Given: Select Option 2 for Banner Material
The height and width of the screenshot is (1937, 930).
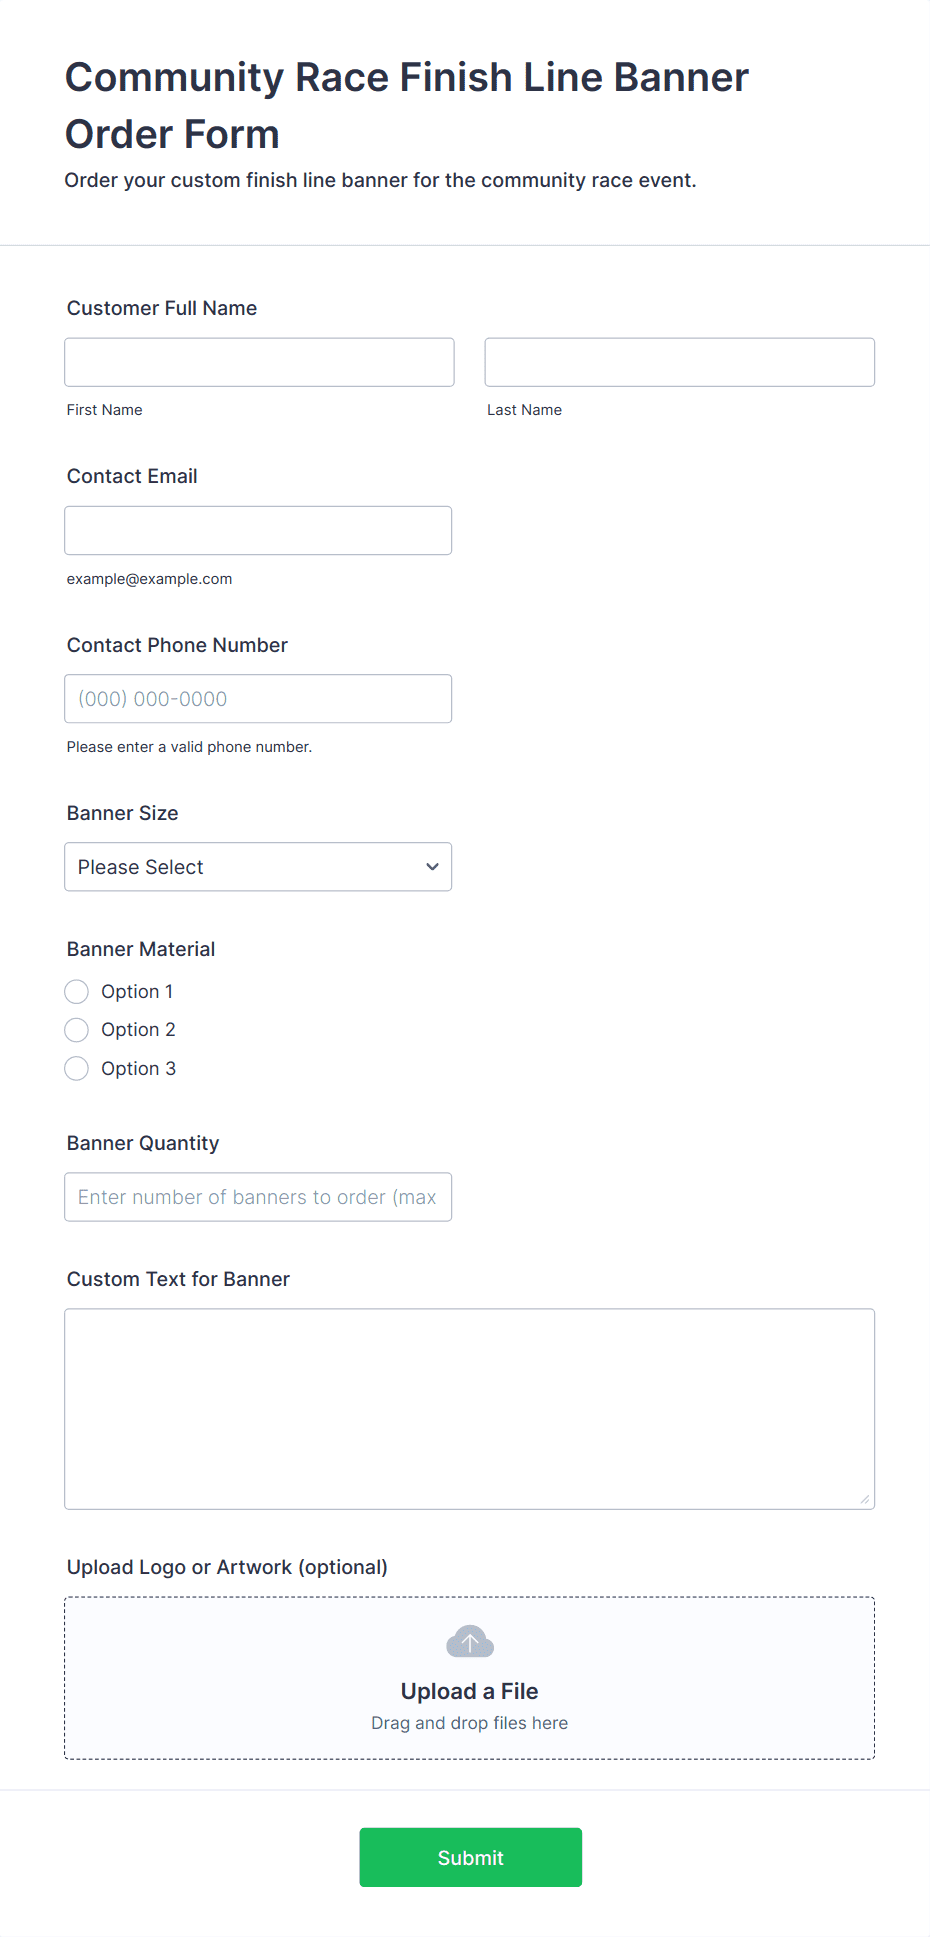Looking at the screenshot, I should tap(76, 1029).
